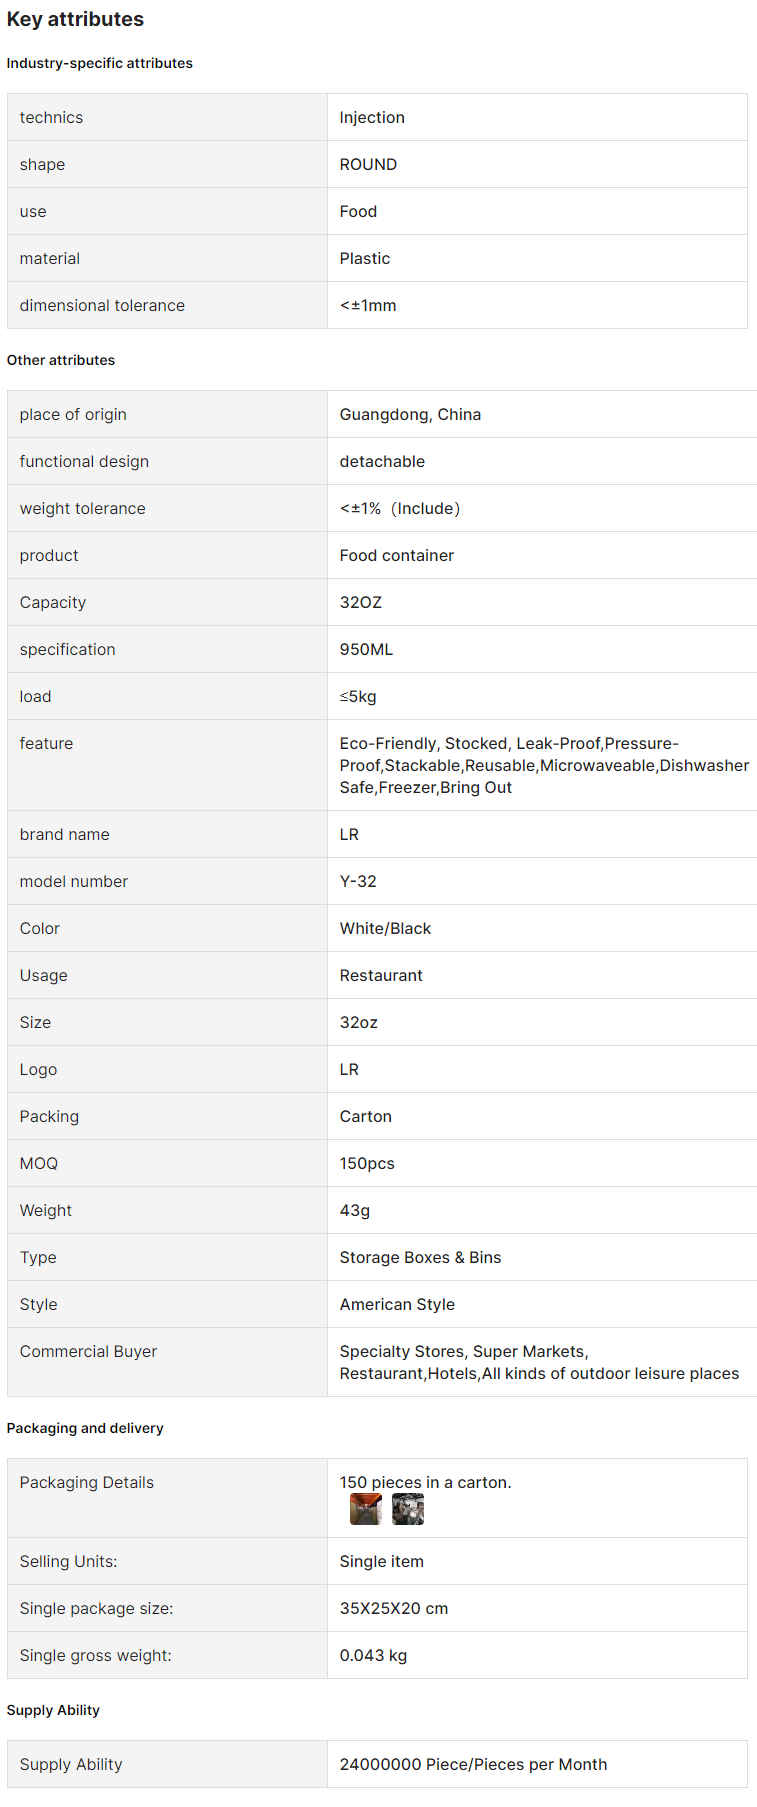
Task: Click the White/Black color value
Action: pyautogui.click(x=385, y=928)
